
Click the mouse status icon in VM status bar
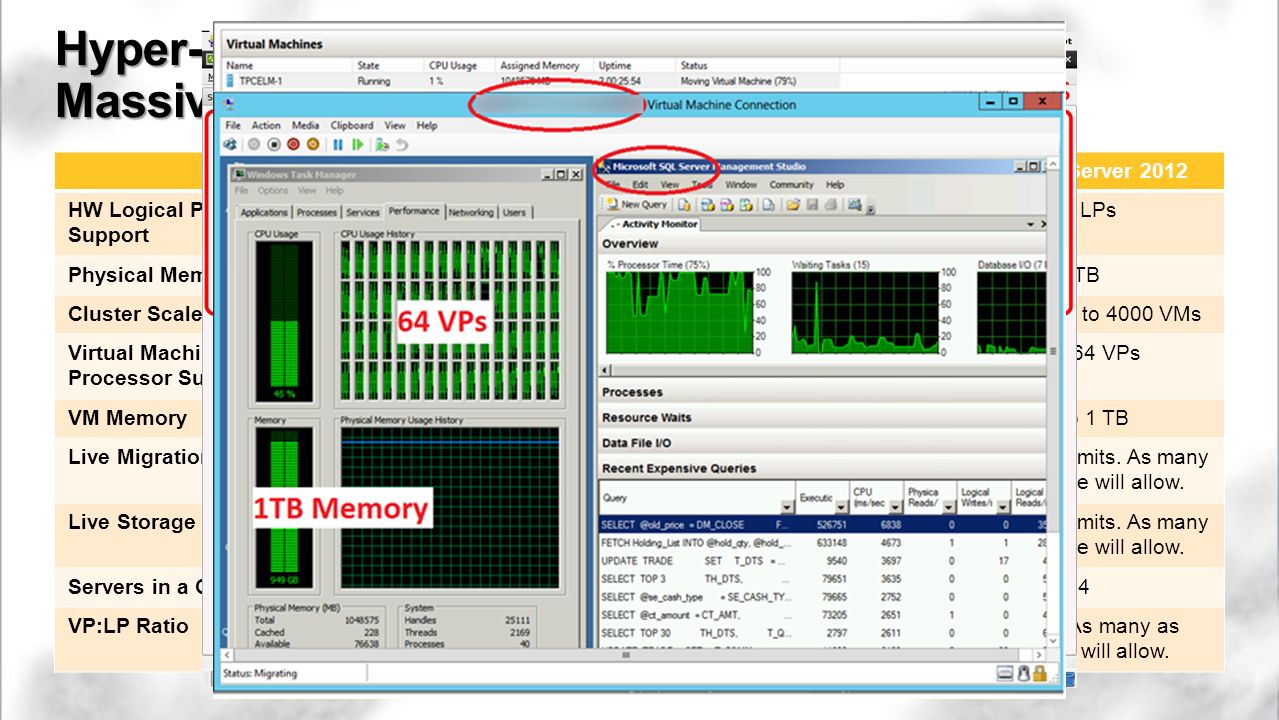pos(1023,674)
